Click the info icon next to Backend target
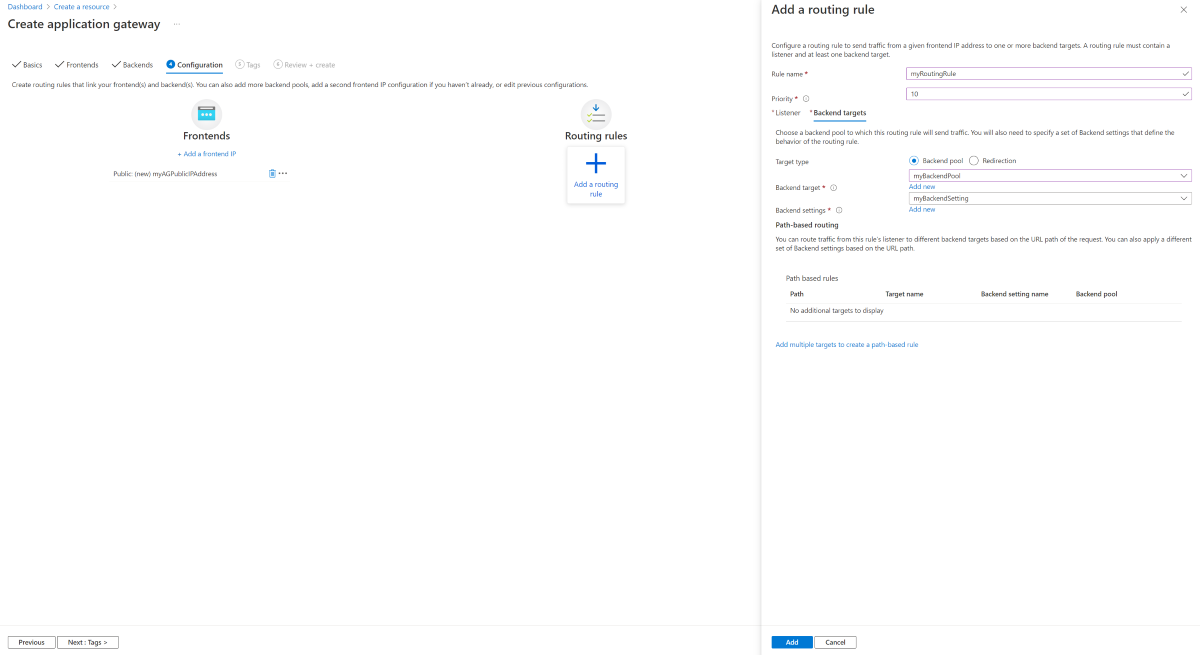This screenshot has height=655, width=1200. click(x=834, y=187)
